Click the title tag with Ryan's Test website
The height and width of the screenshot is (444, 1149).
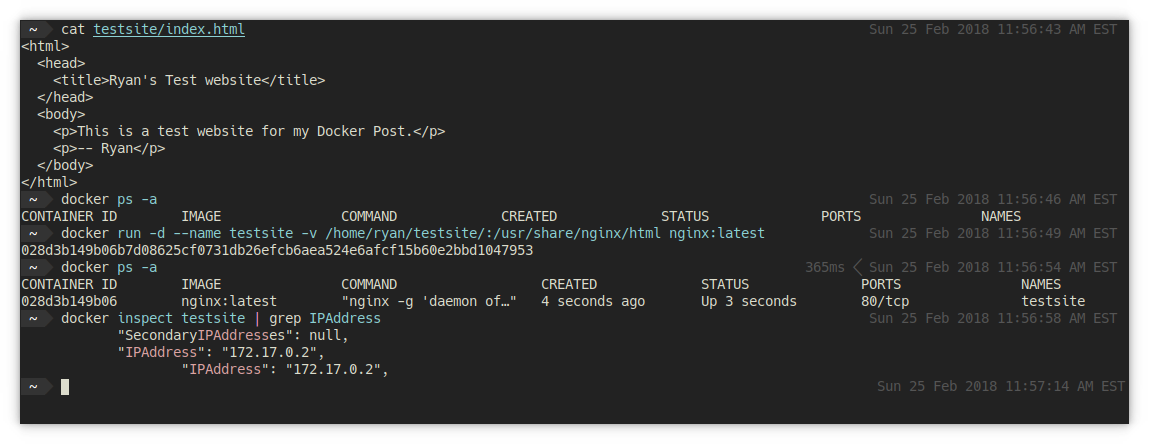(189, 80)
